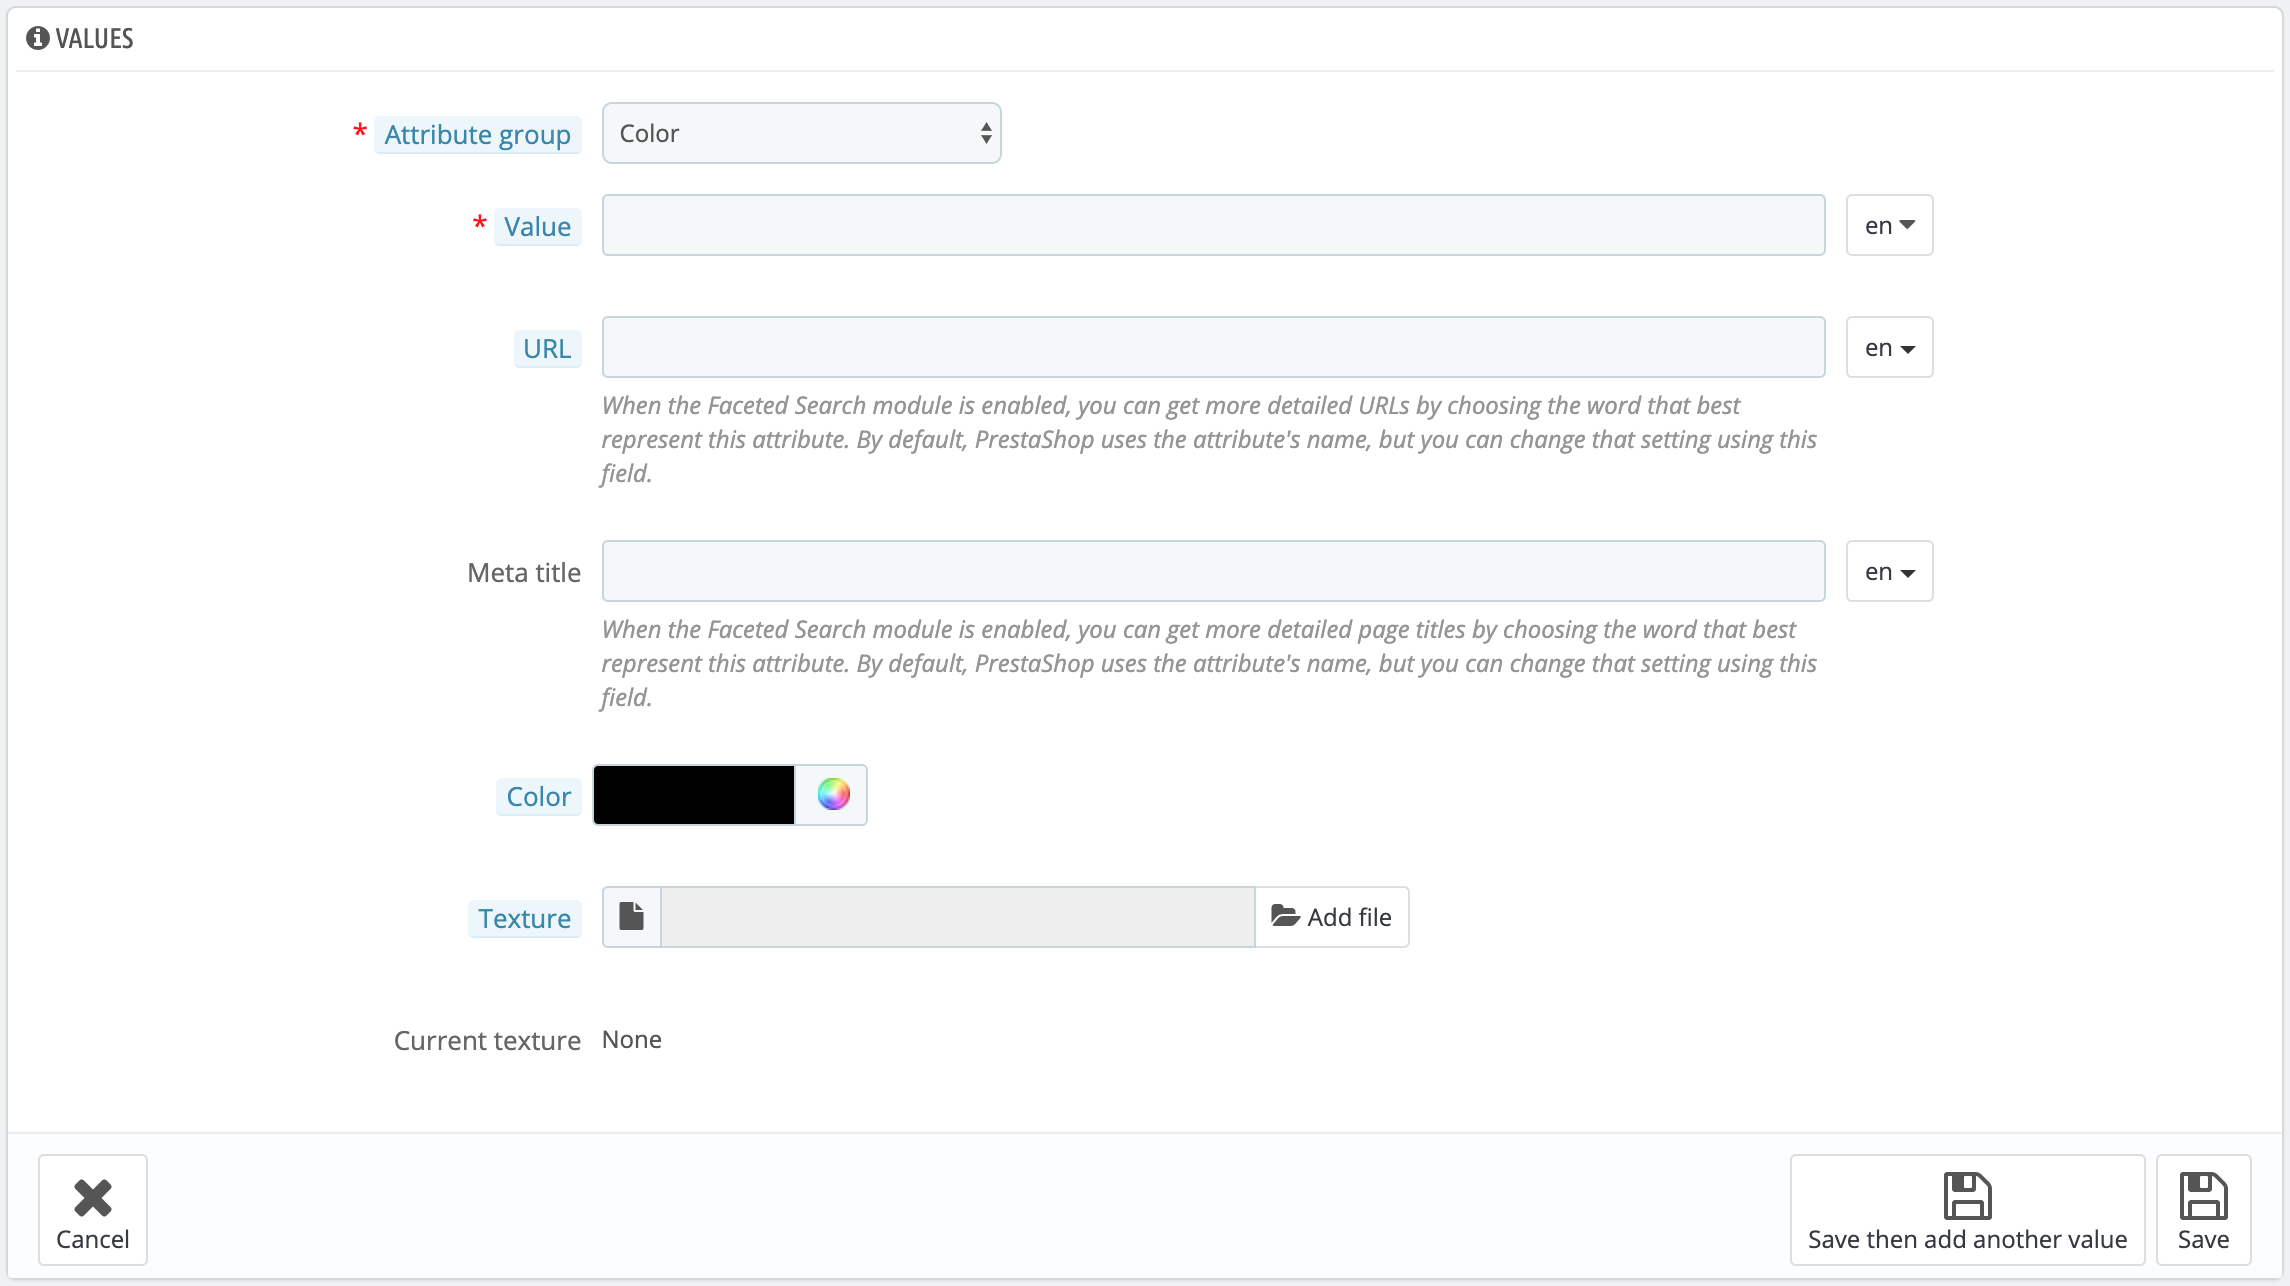Open the Attribute group Color dropdown
Screen dimensions: 2290x1286
801,133
